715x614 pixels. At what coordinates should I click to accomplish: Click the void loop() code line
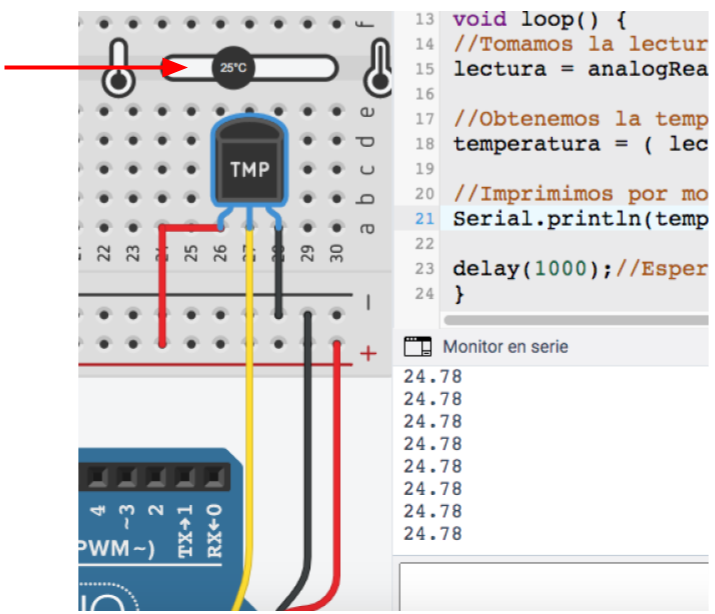[528, 19]
